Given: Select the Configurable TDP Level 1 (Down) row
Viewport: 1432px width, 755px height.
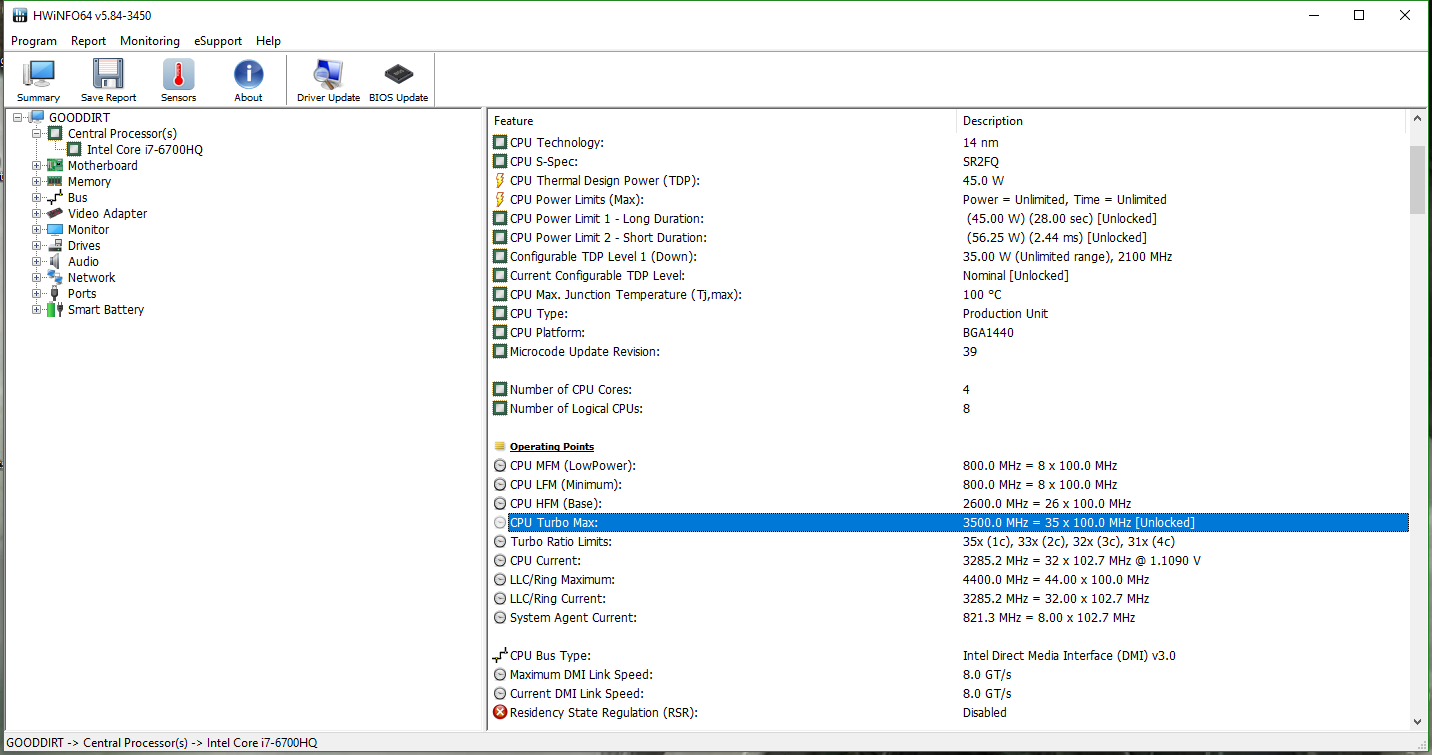Looking at the screenshot, I should click(948, 257).
